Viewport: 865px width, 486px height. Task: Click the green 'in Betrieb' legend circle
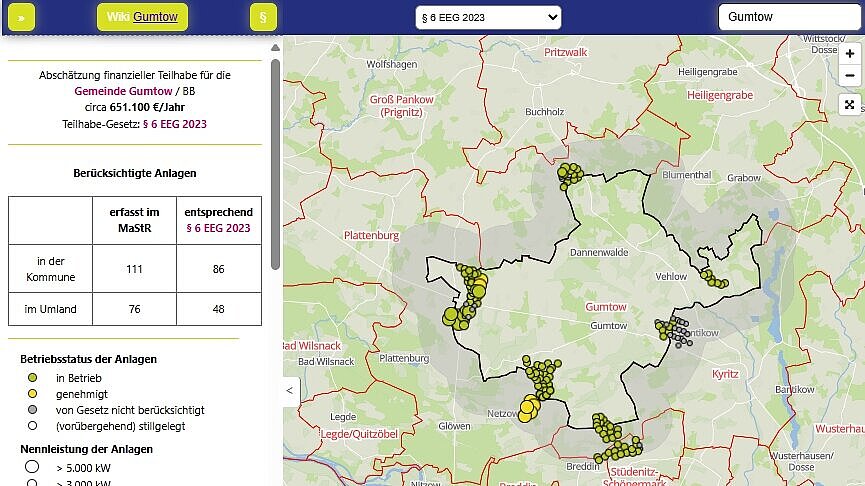[x=32, y=378]
